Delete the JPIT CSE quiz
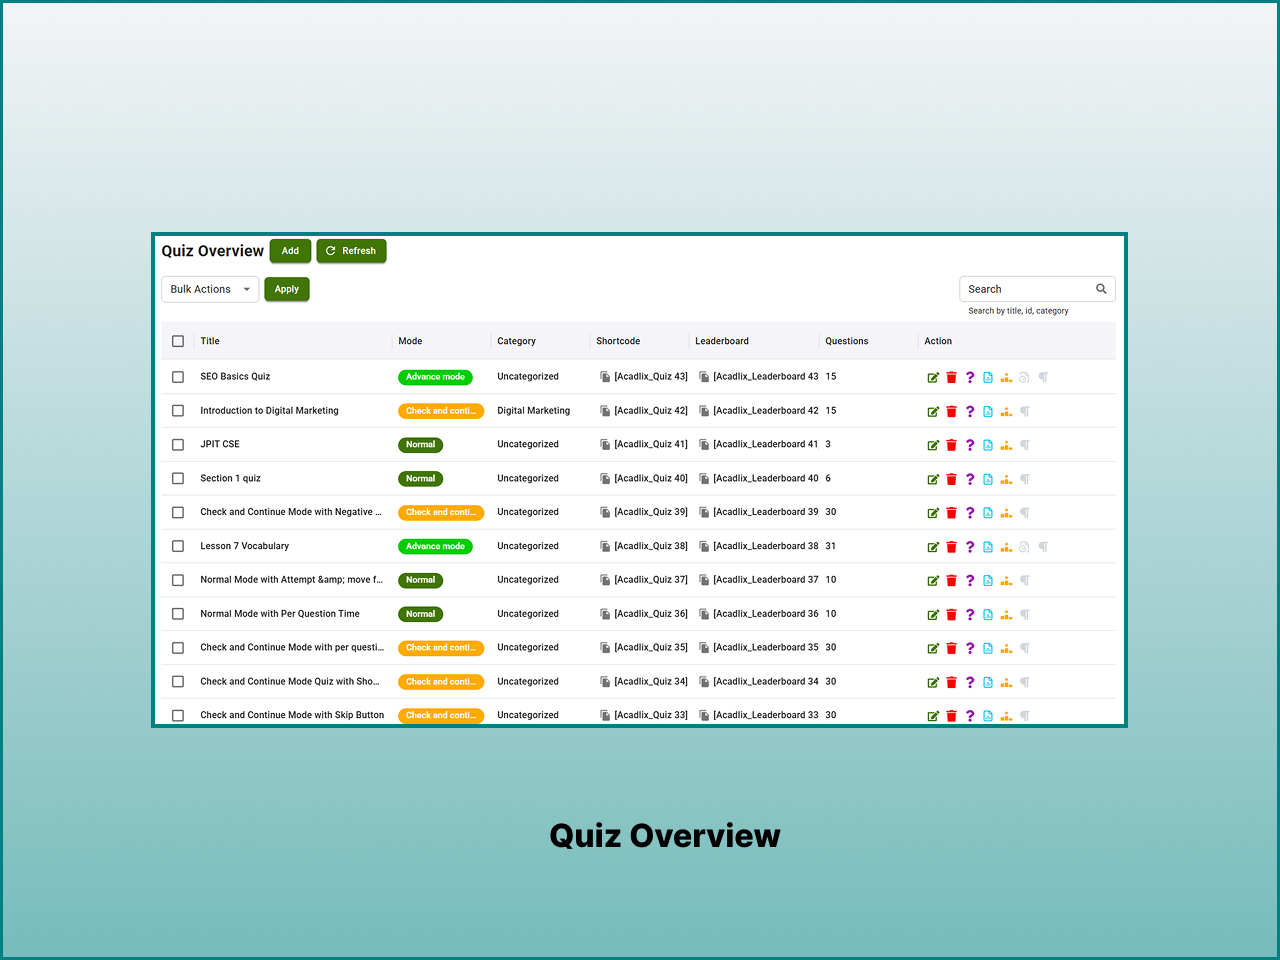1280x960 pixels. click(951, 445)
